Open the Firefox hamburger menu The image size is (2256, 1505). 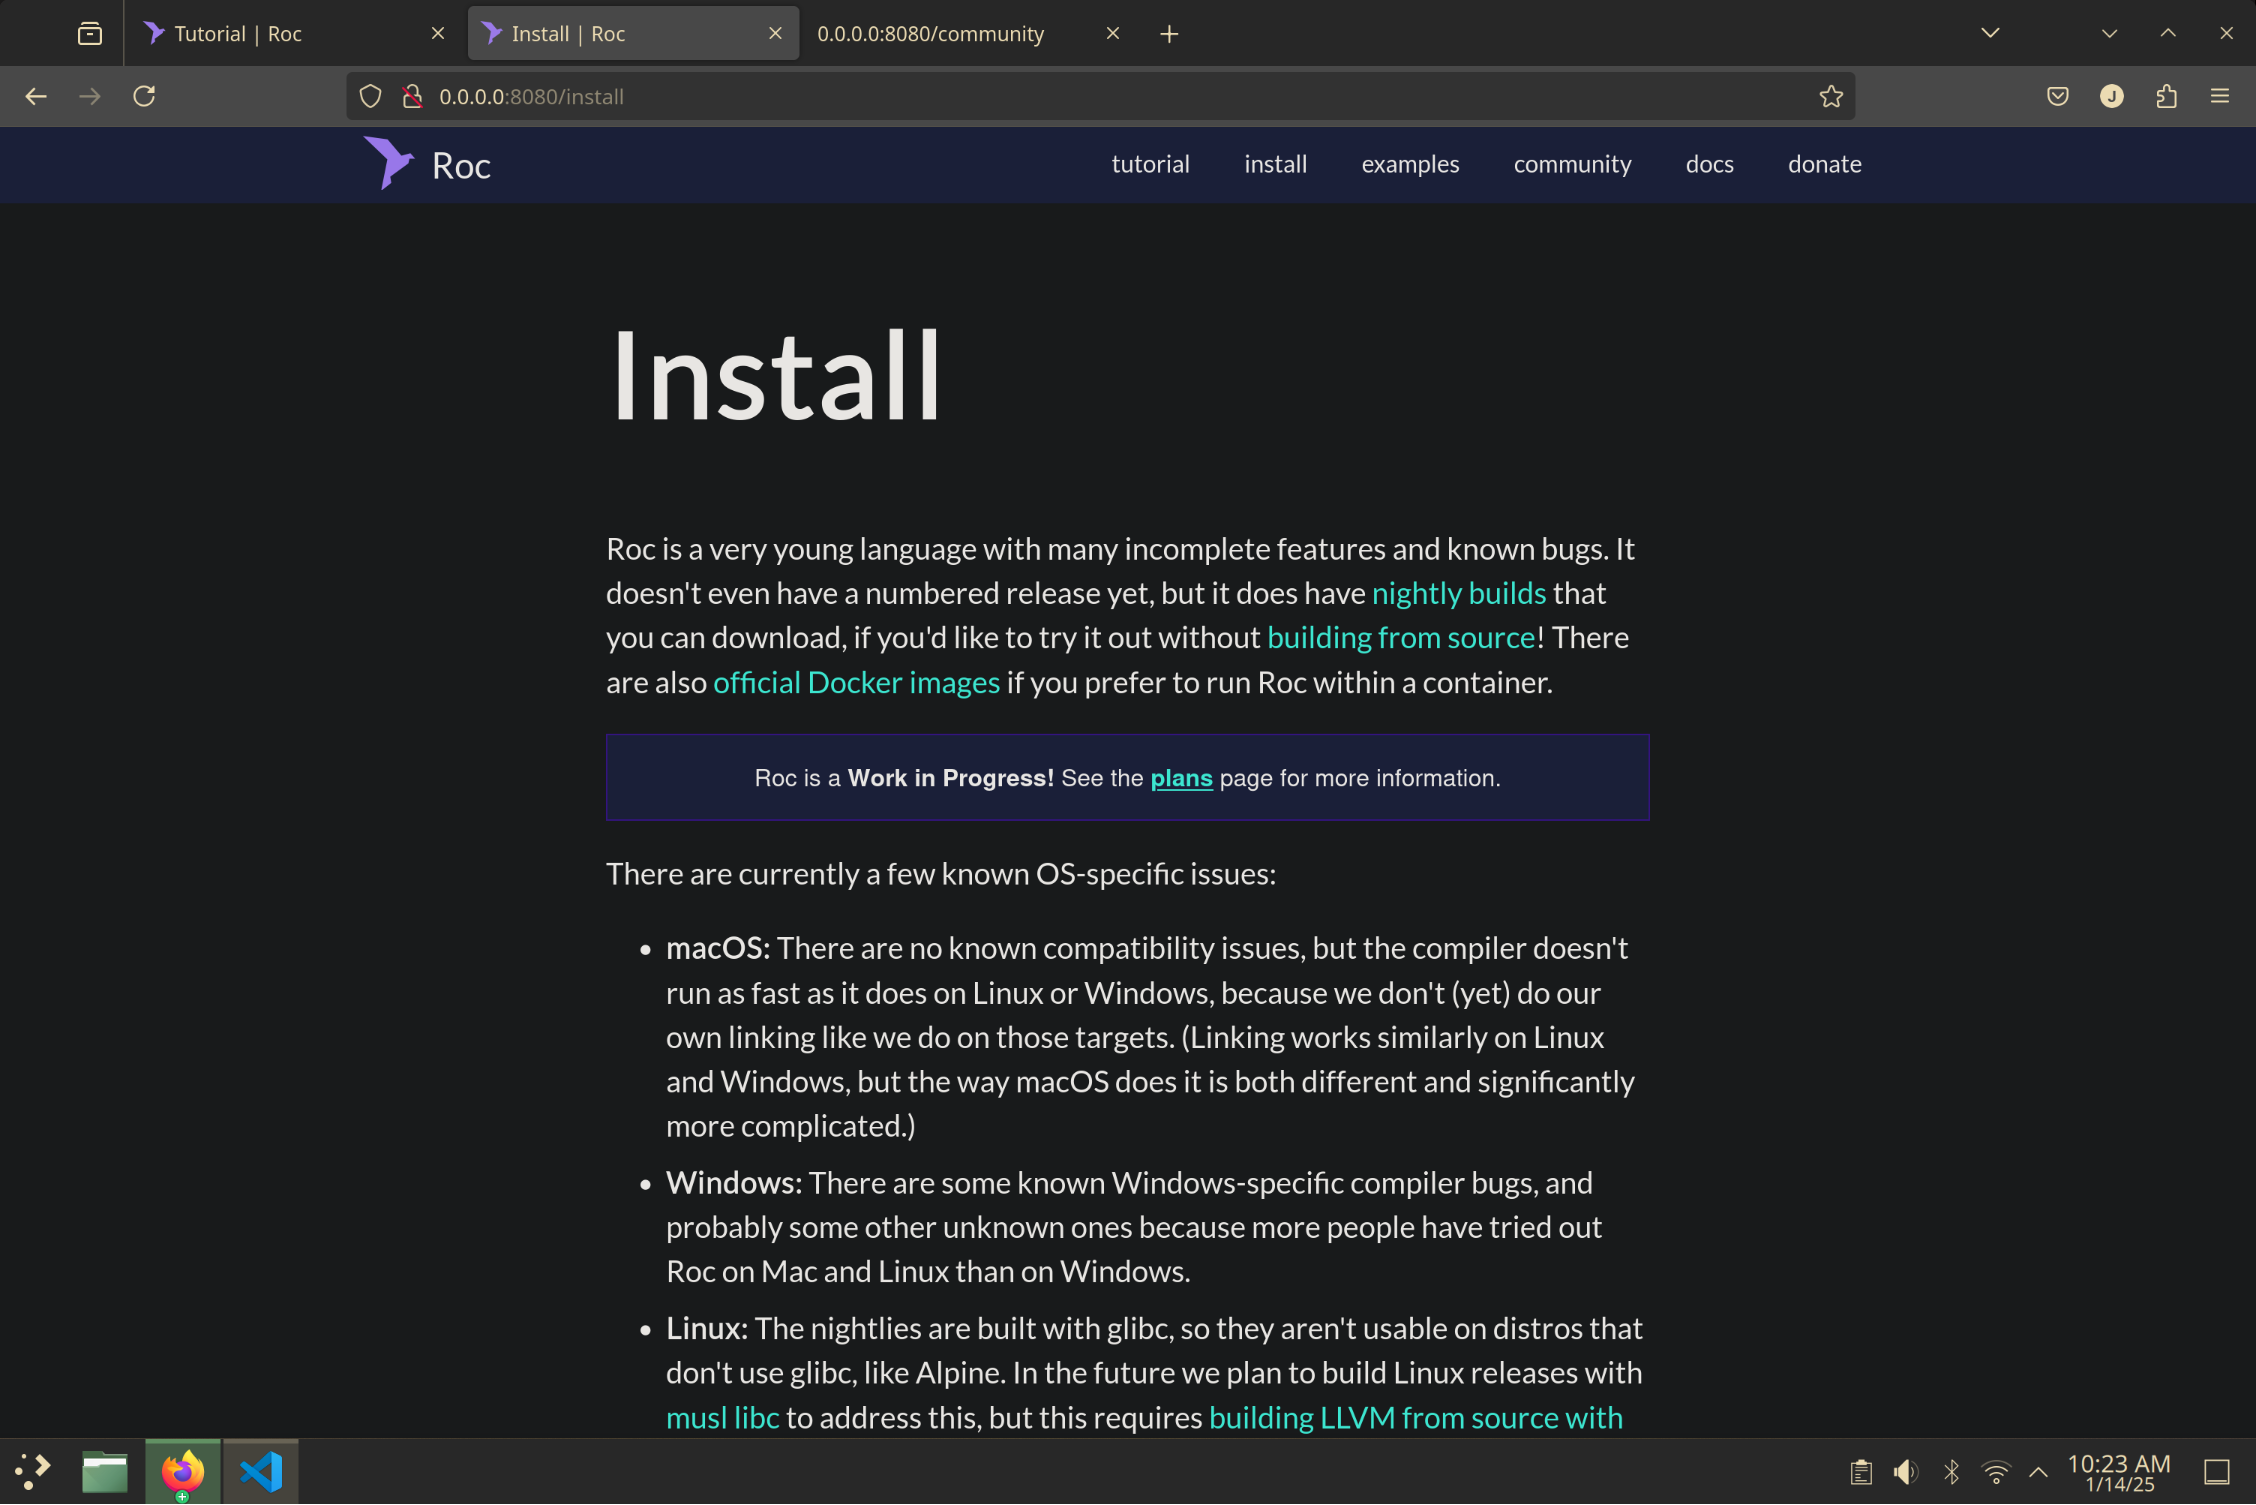coord(2220,96)
